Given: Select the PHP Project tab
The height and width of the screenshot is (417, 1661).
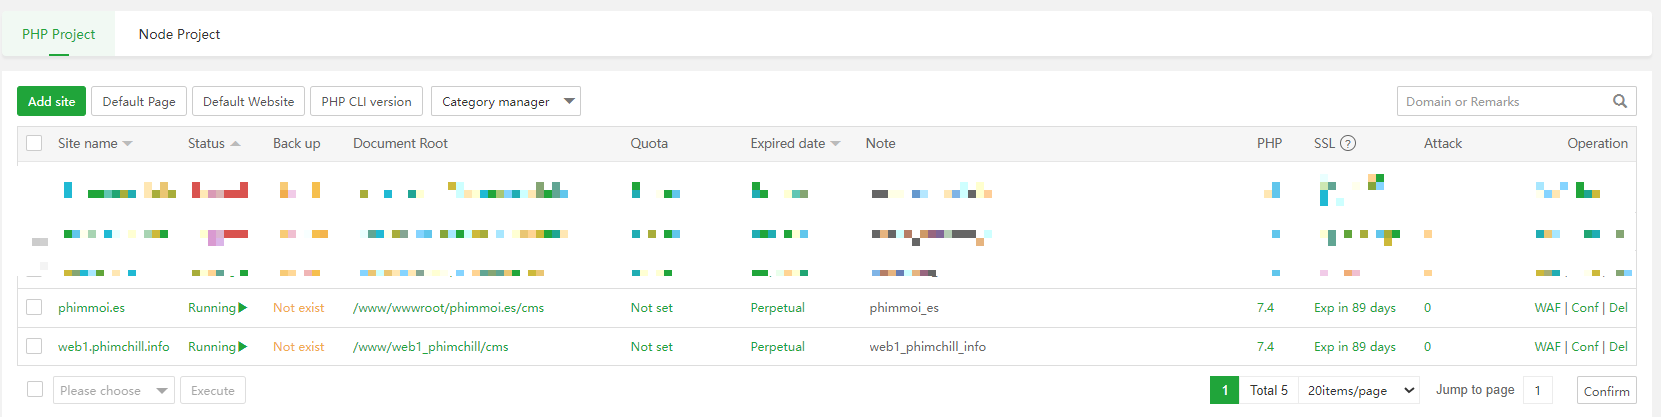Looking at the screenshot, I should point(58,34).
